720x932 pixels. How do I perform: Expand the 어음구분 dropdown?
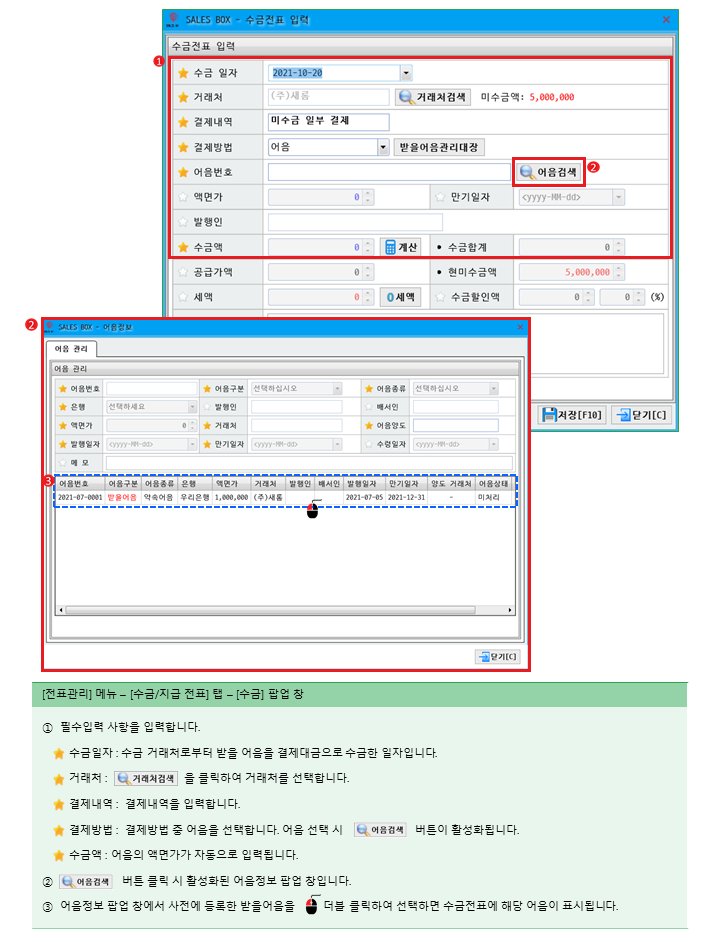click(x=337, y=388)
